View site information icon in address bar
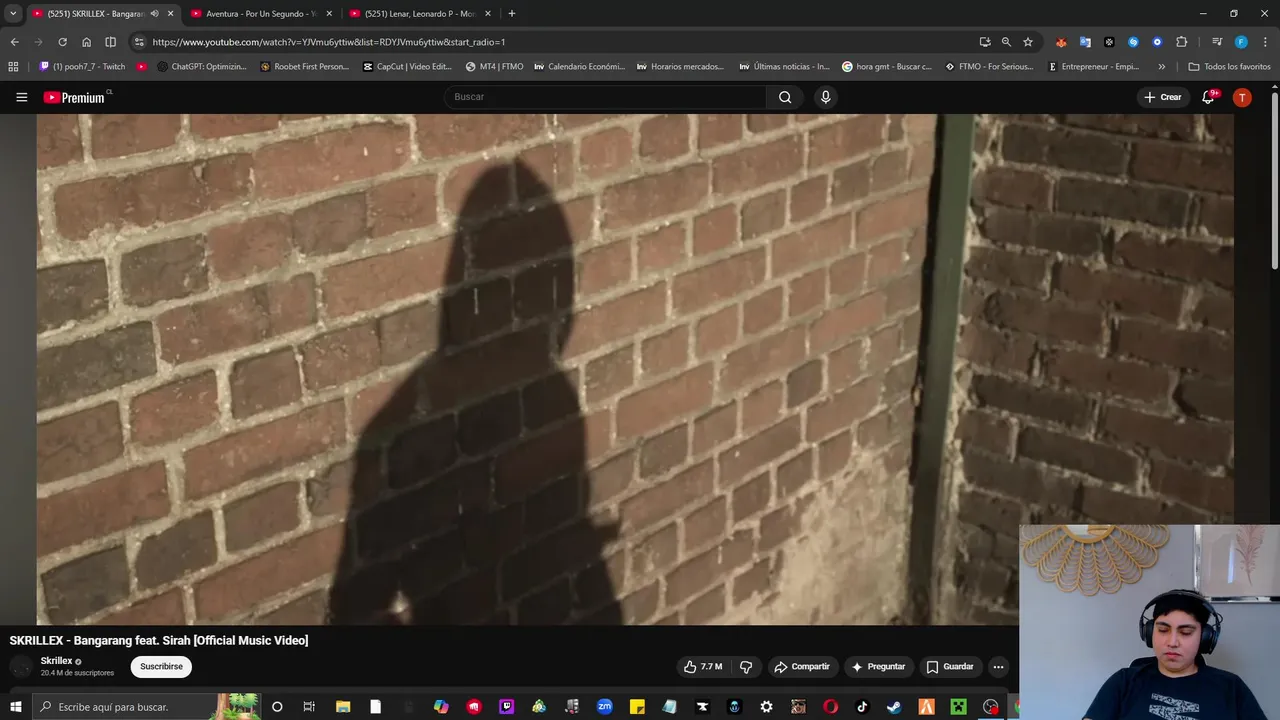 pos(139,42)
